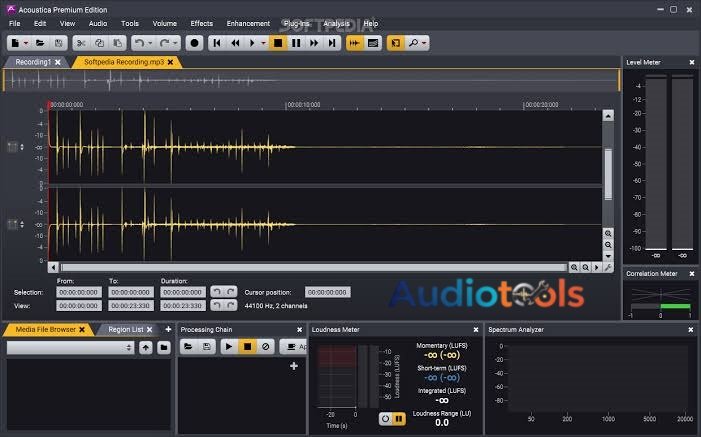This screenshot has width=701, height=437.
Task: Click the Copy icon in toolbar
Action: click(99, 43)
